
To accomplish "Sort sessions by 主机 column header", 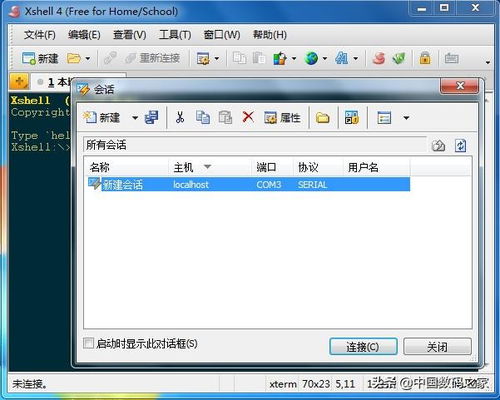I will pyautogui.click(x=210, y=167).
